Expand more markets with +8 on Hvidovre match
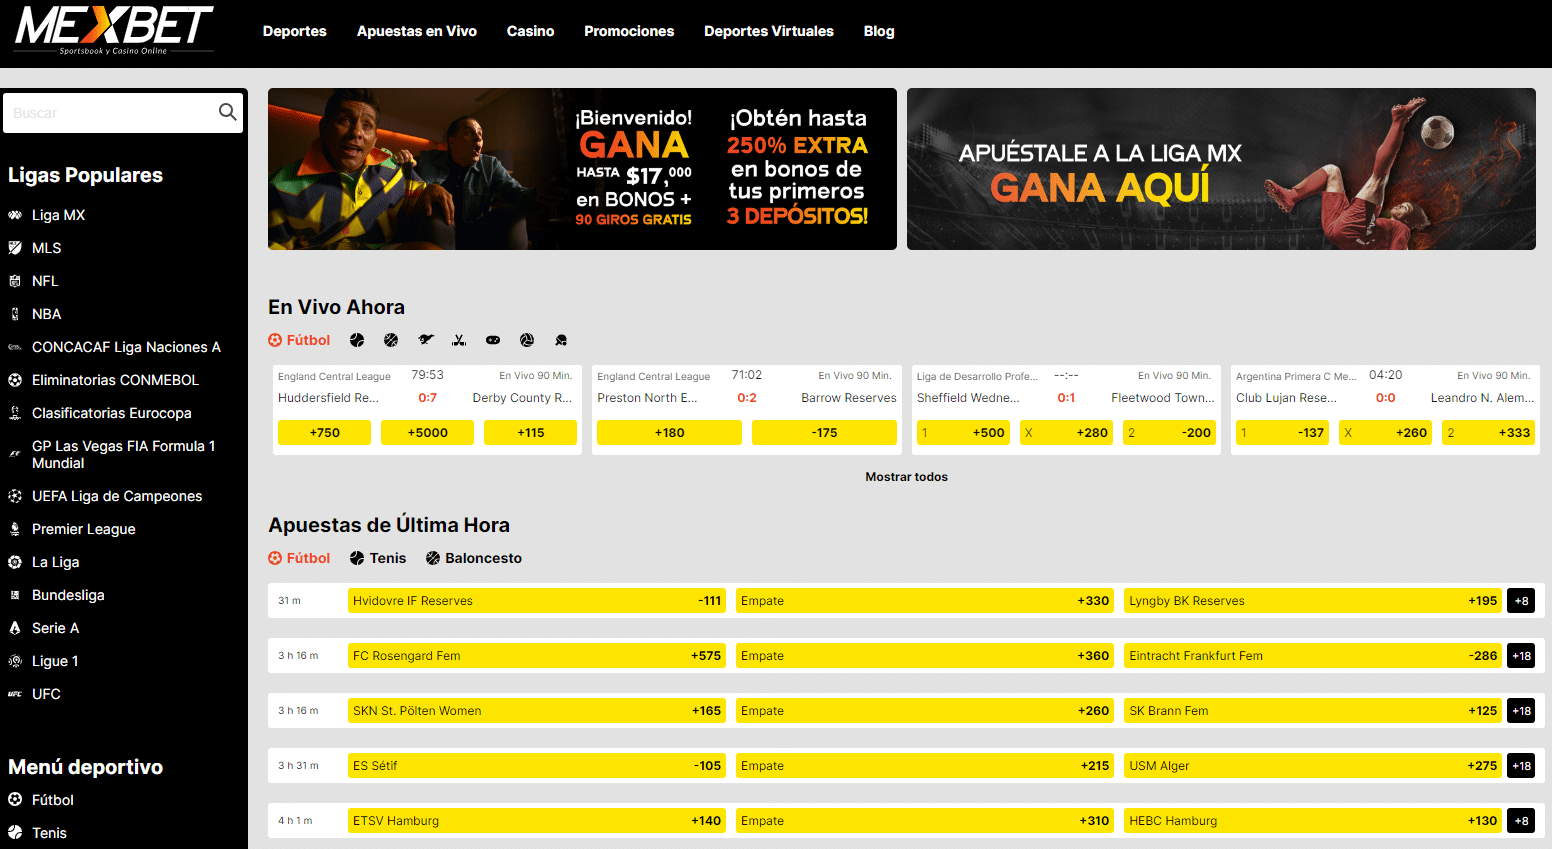The image size is (1552, 849). pyautogui.click(x=1521, y=601)
